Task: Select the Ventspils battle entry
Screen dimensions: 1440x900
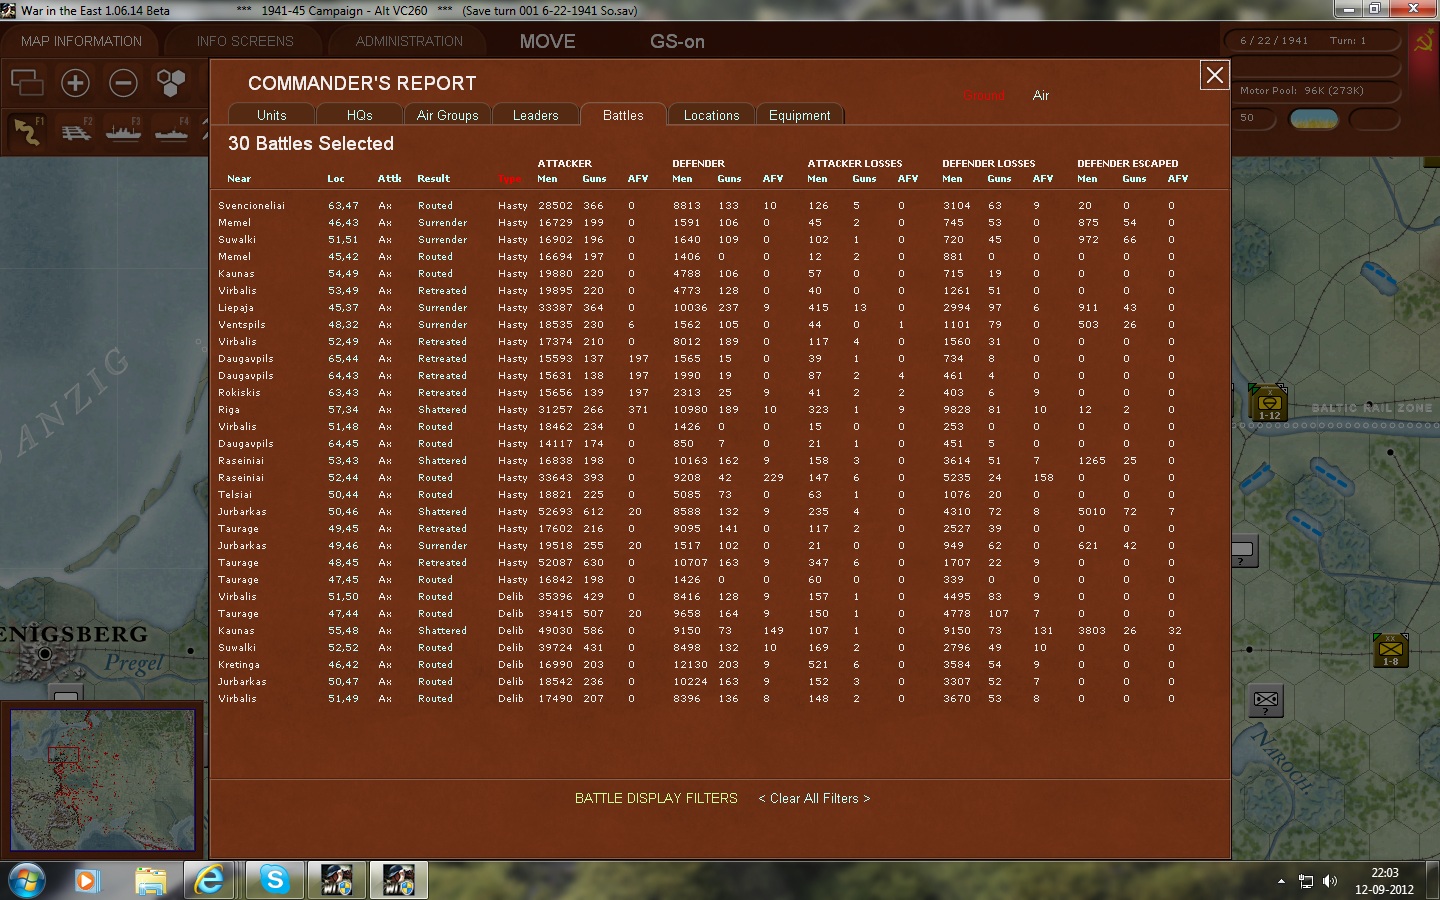Action: 242,324
